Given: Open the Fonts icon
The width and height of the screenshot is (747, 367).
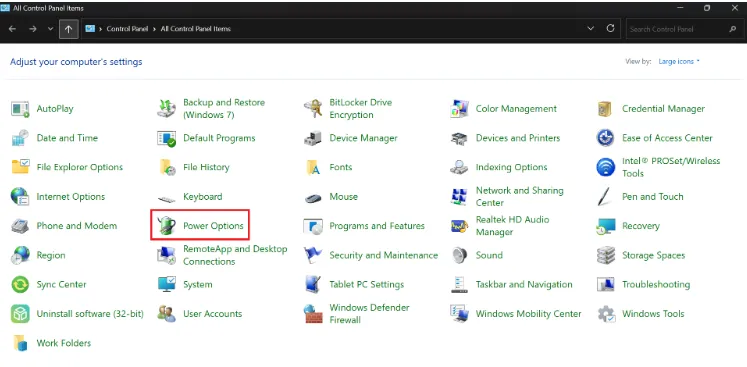Looking at the screenshot, I should pos(313,167).
